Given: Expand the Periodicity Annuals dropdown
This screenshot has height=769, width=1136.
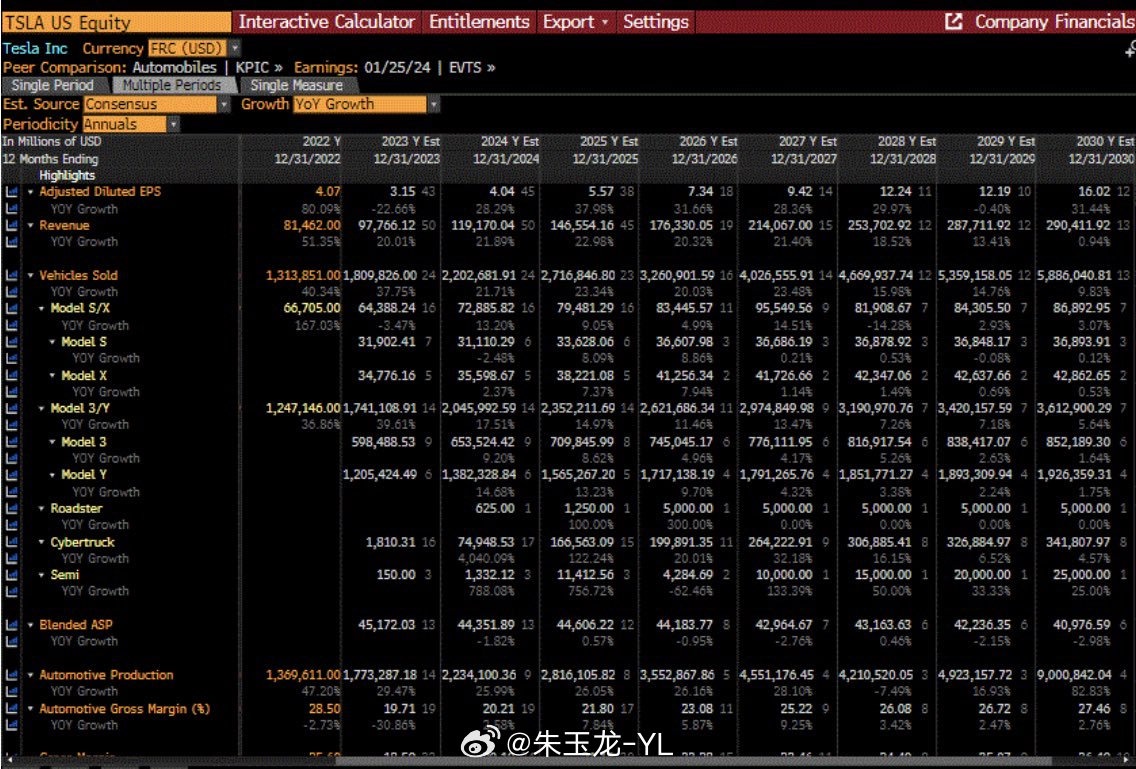Looking at the screenshot, I should (173, 124).
